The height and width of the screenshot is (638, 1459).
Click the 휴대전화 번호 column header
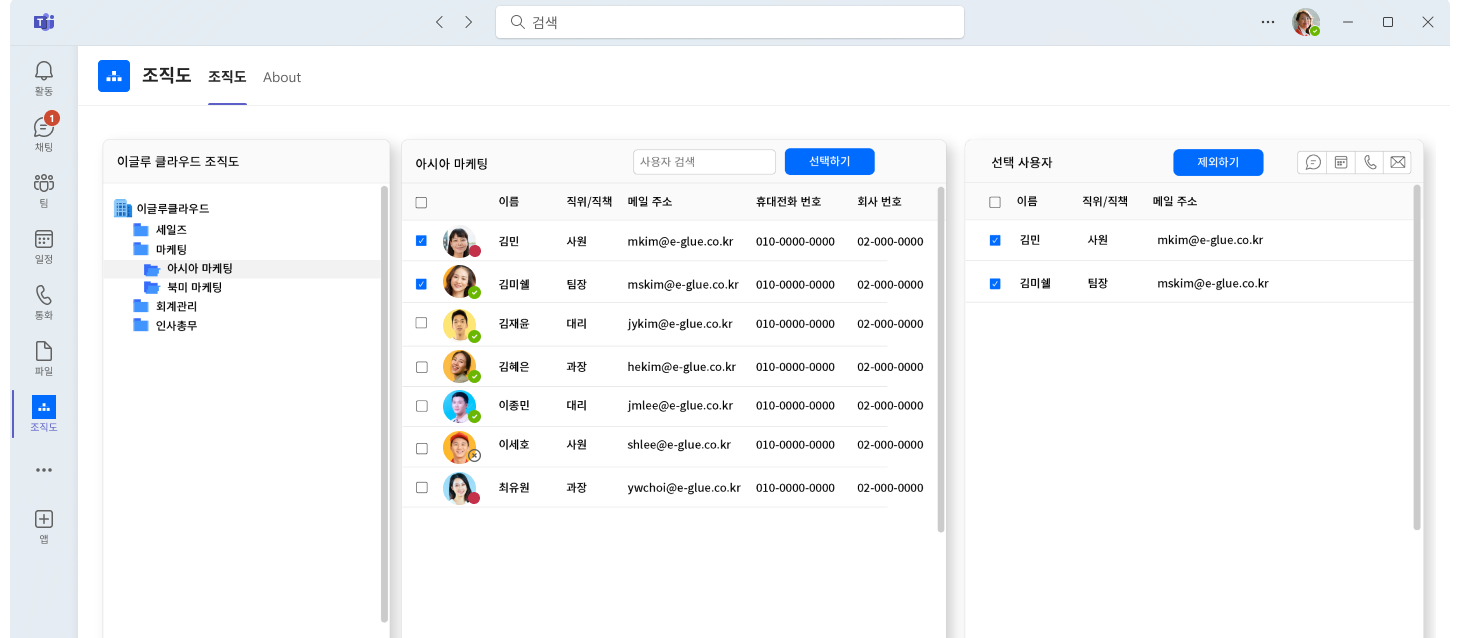[789, 202]
